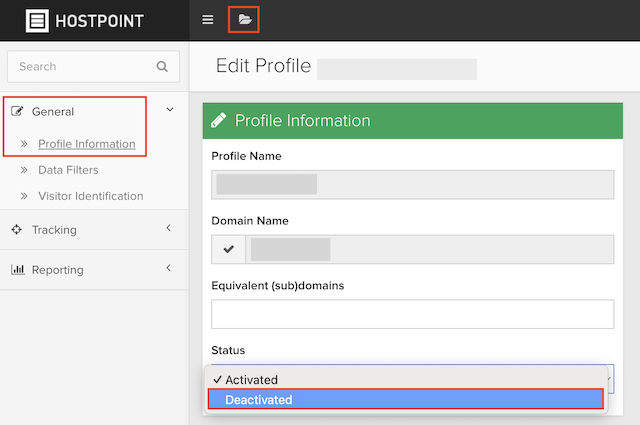Screen dimensions: 640x425
Task: Open the Tracking menu section
Action: pos(54,230)
